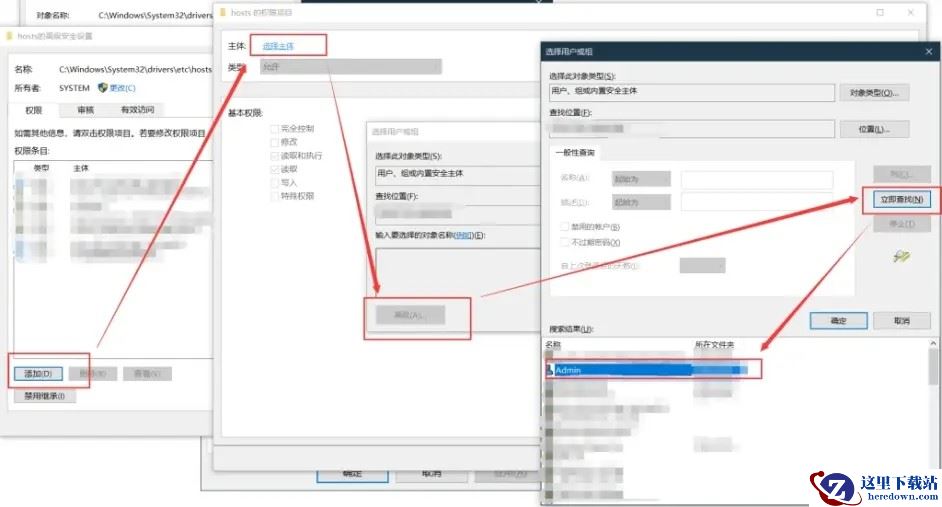Toggle the 写入 permission checkbox
The height and width of the screenshot is (507, 942).
click(x=274, y=183)
